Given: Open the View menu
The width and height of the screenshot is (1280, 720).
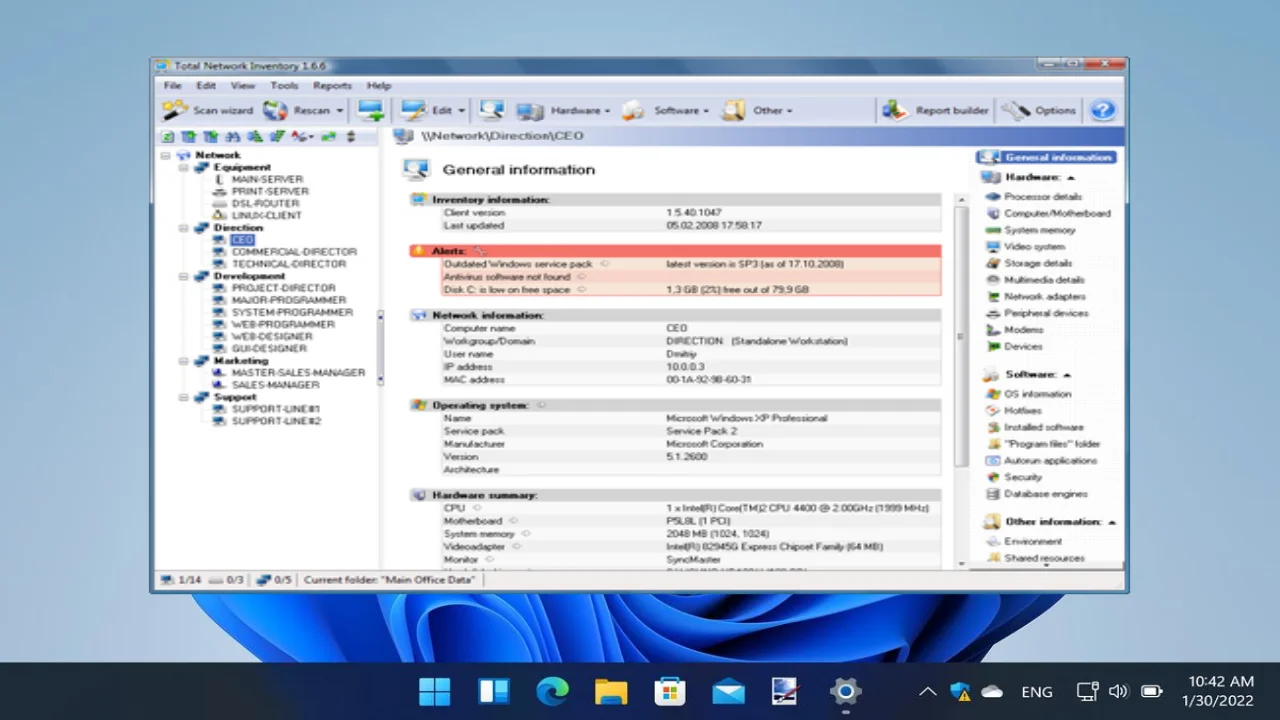Looking at the screenshot, I should tap(243, 86).
